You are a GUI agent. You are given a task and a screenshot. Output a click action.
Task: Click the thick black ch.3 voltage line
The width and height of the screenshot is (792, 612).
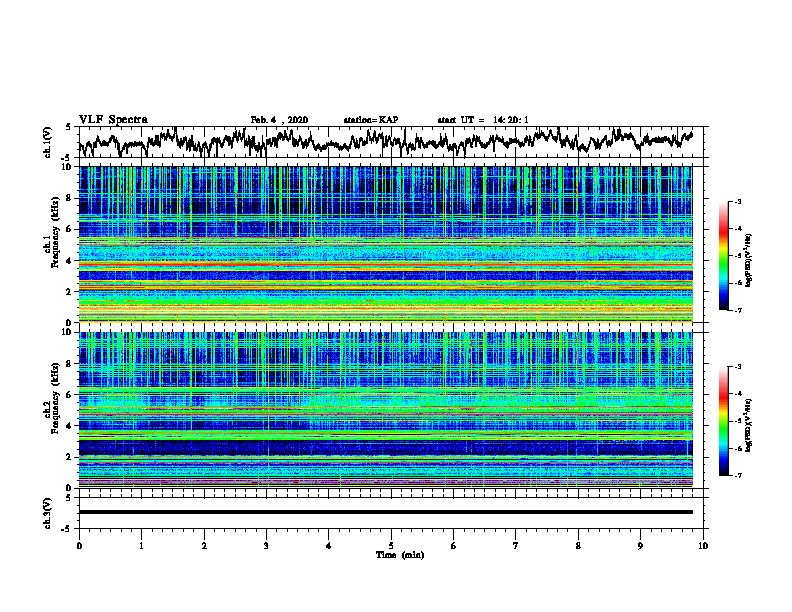coord(386,512)
